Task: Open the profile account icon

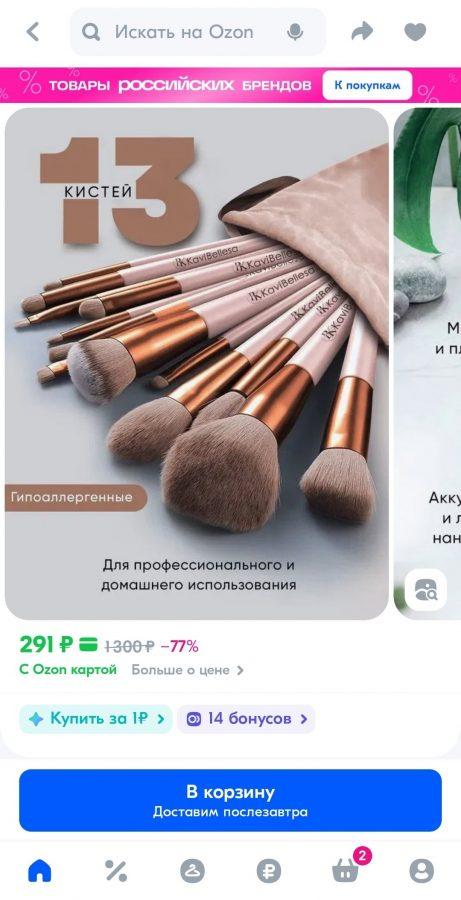Action: (x=421, y=871)
